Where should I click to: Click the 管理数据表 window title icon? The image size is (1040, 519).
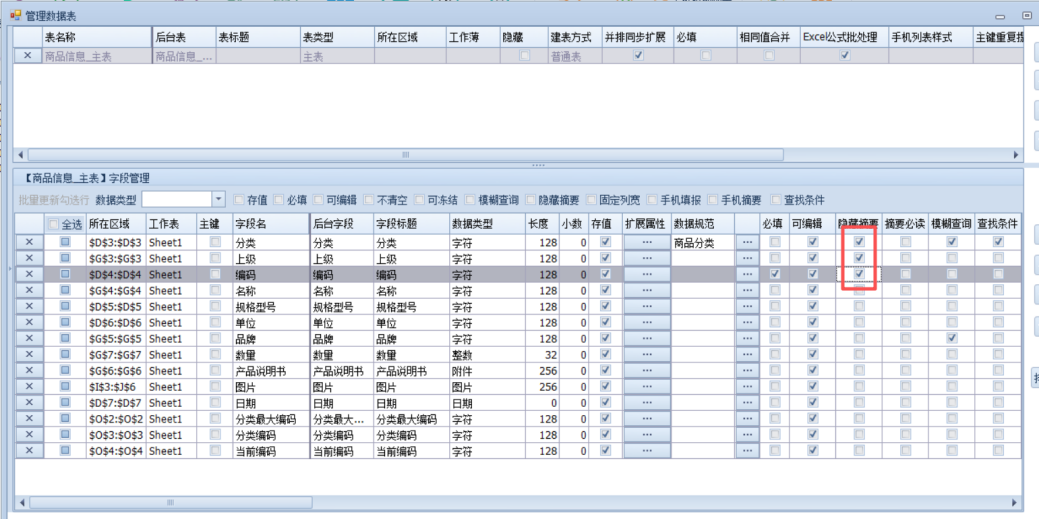point(15,15)
